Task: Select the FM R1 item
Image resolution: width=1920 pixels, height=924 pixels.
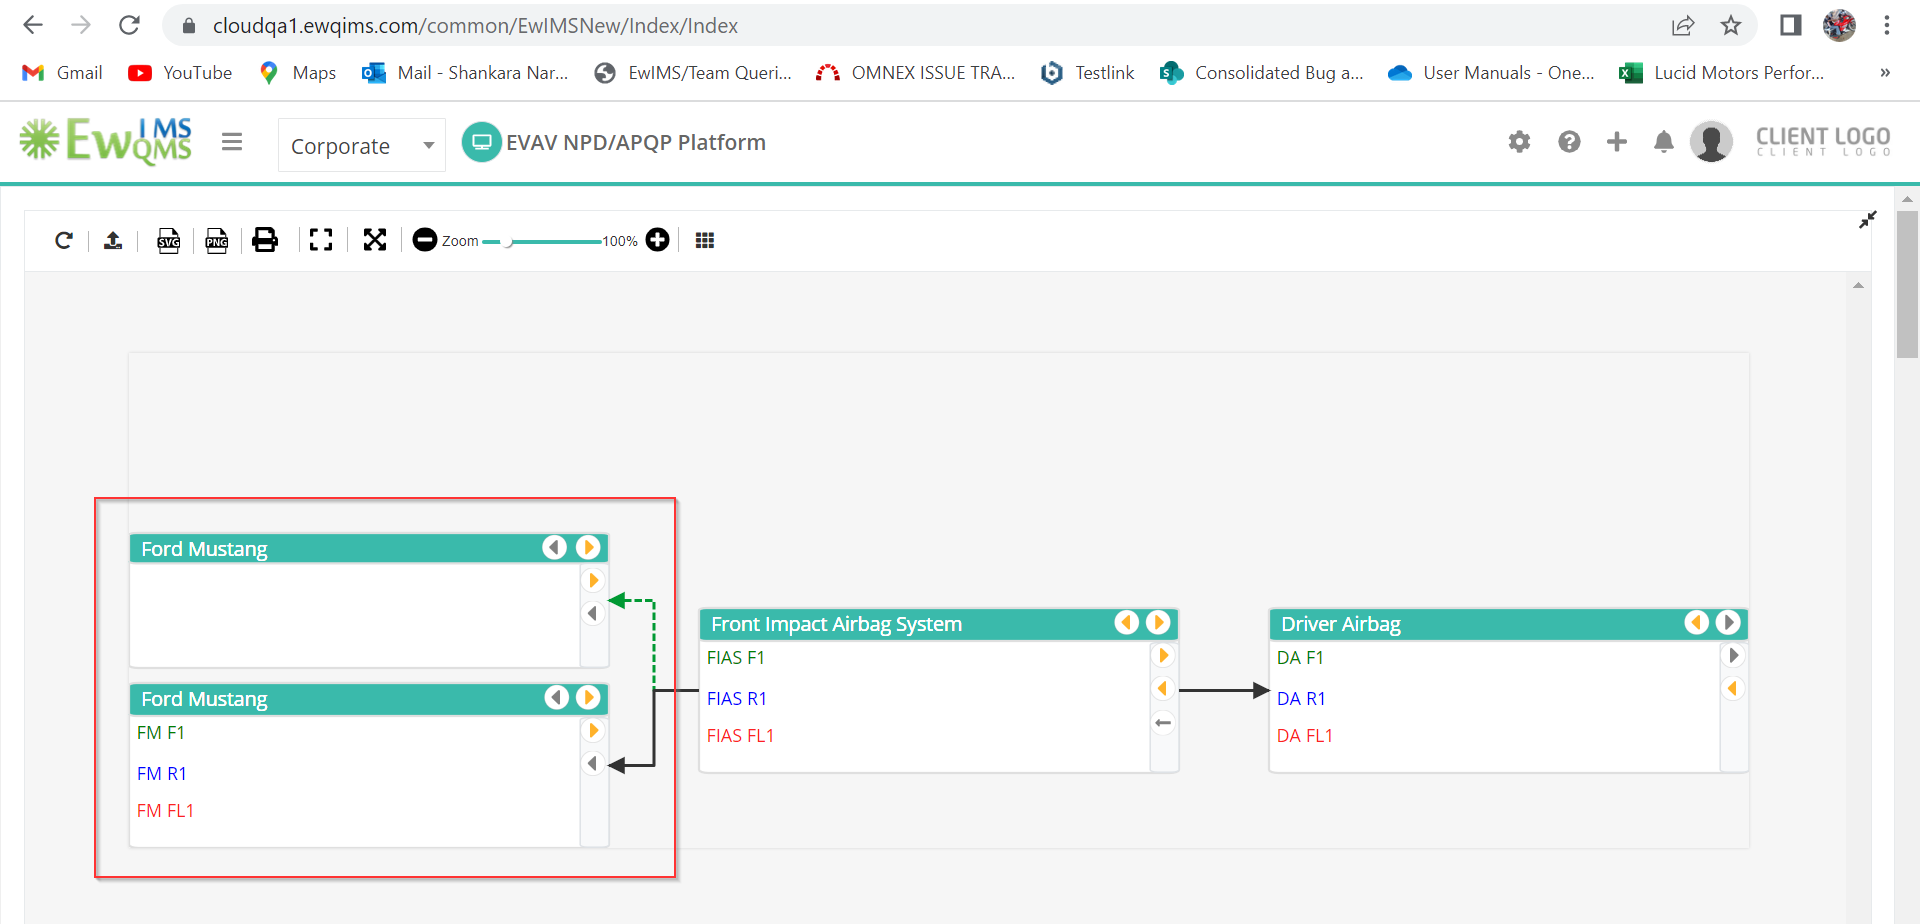Action: click(x=162, y=774)
